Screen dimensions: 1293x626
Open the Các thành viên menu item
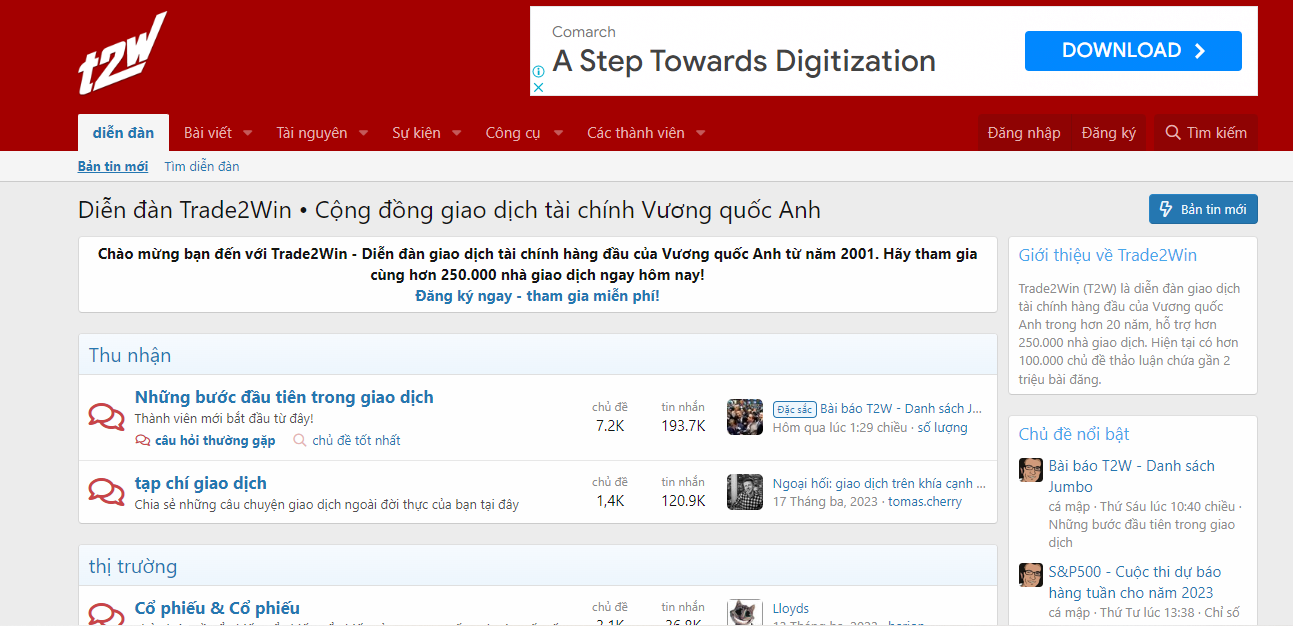tap(636, 133)
